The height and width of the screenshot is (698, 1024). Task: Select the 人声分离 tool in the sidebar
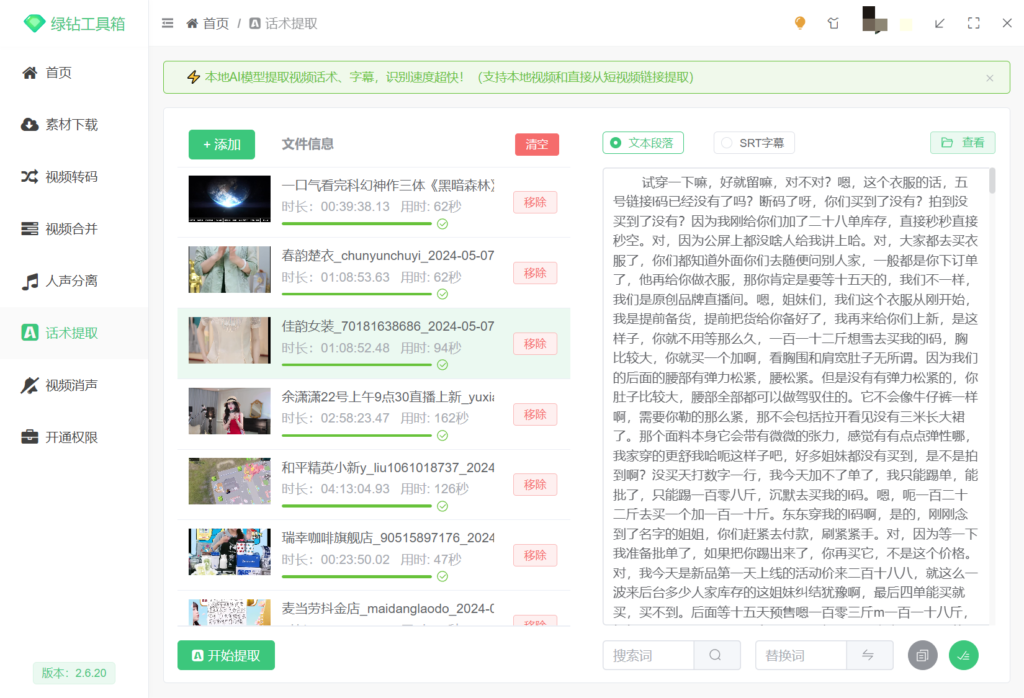[73, 281]
